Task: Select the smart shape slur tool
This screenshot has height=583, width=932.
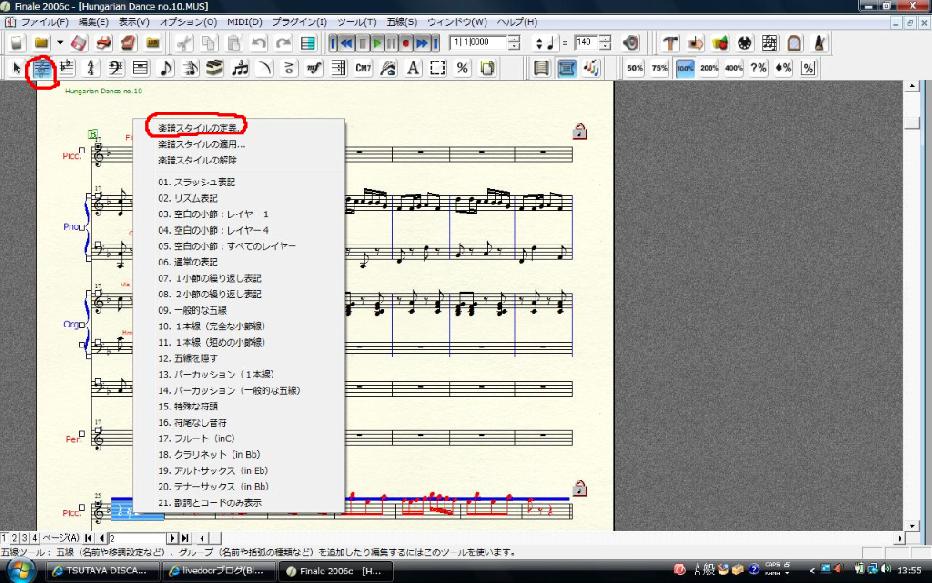Action: click(263, 67)
